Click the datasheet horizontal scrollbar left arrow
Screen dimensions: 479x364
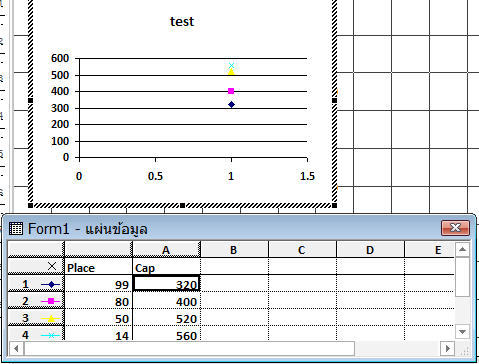click(x=16, y=349)
